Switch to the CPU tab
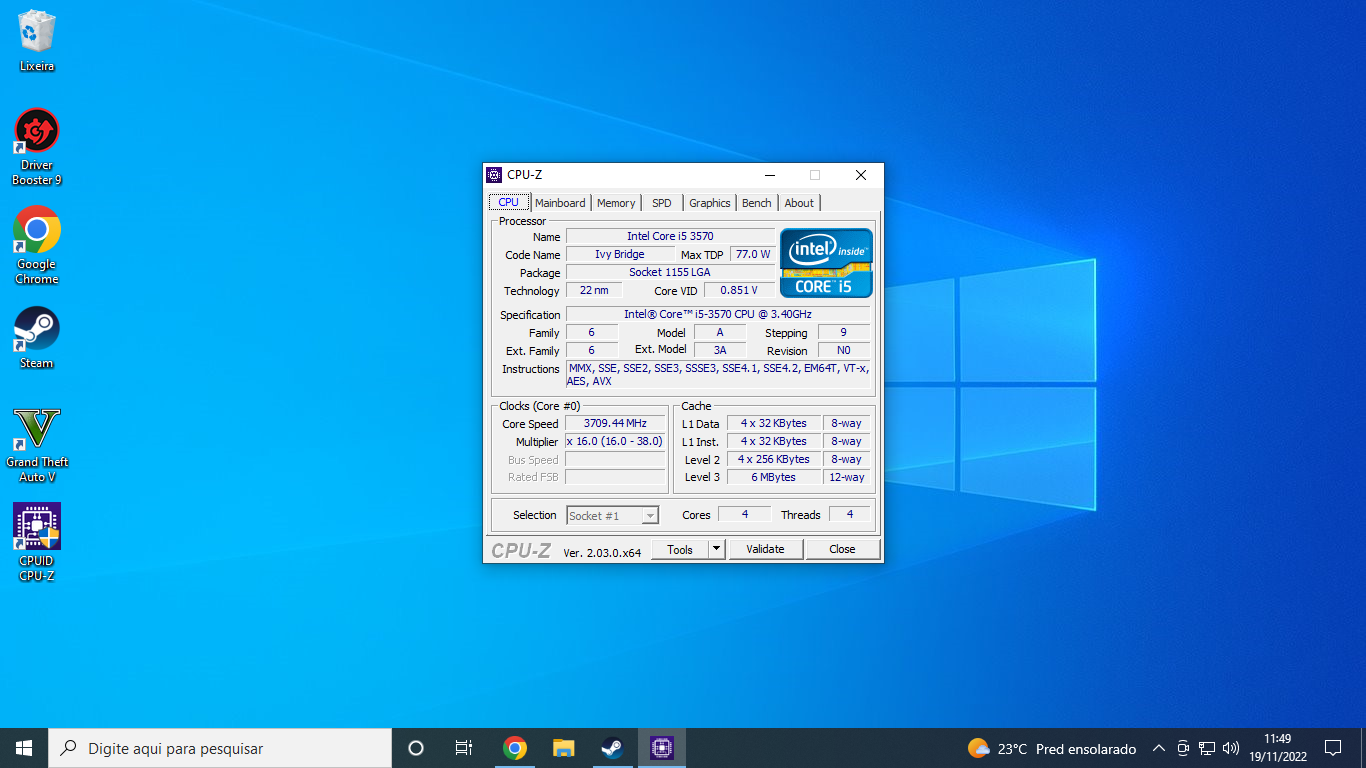 [x=509, y=203]
